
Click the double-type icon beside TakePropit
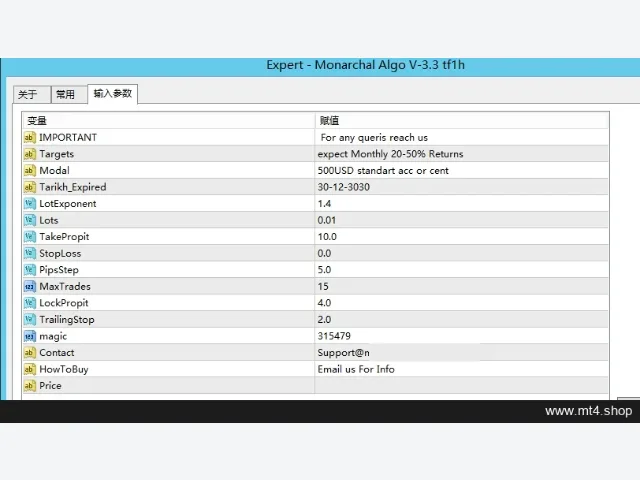pos(30,237)
